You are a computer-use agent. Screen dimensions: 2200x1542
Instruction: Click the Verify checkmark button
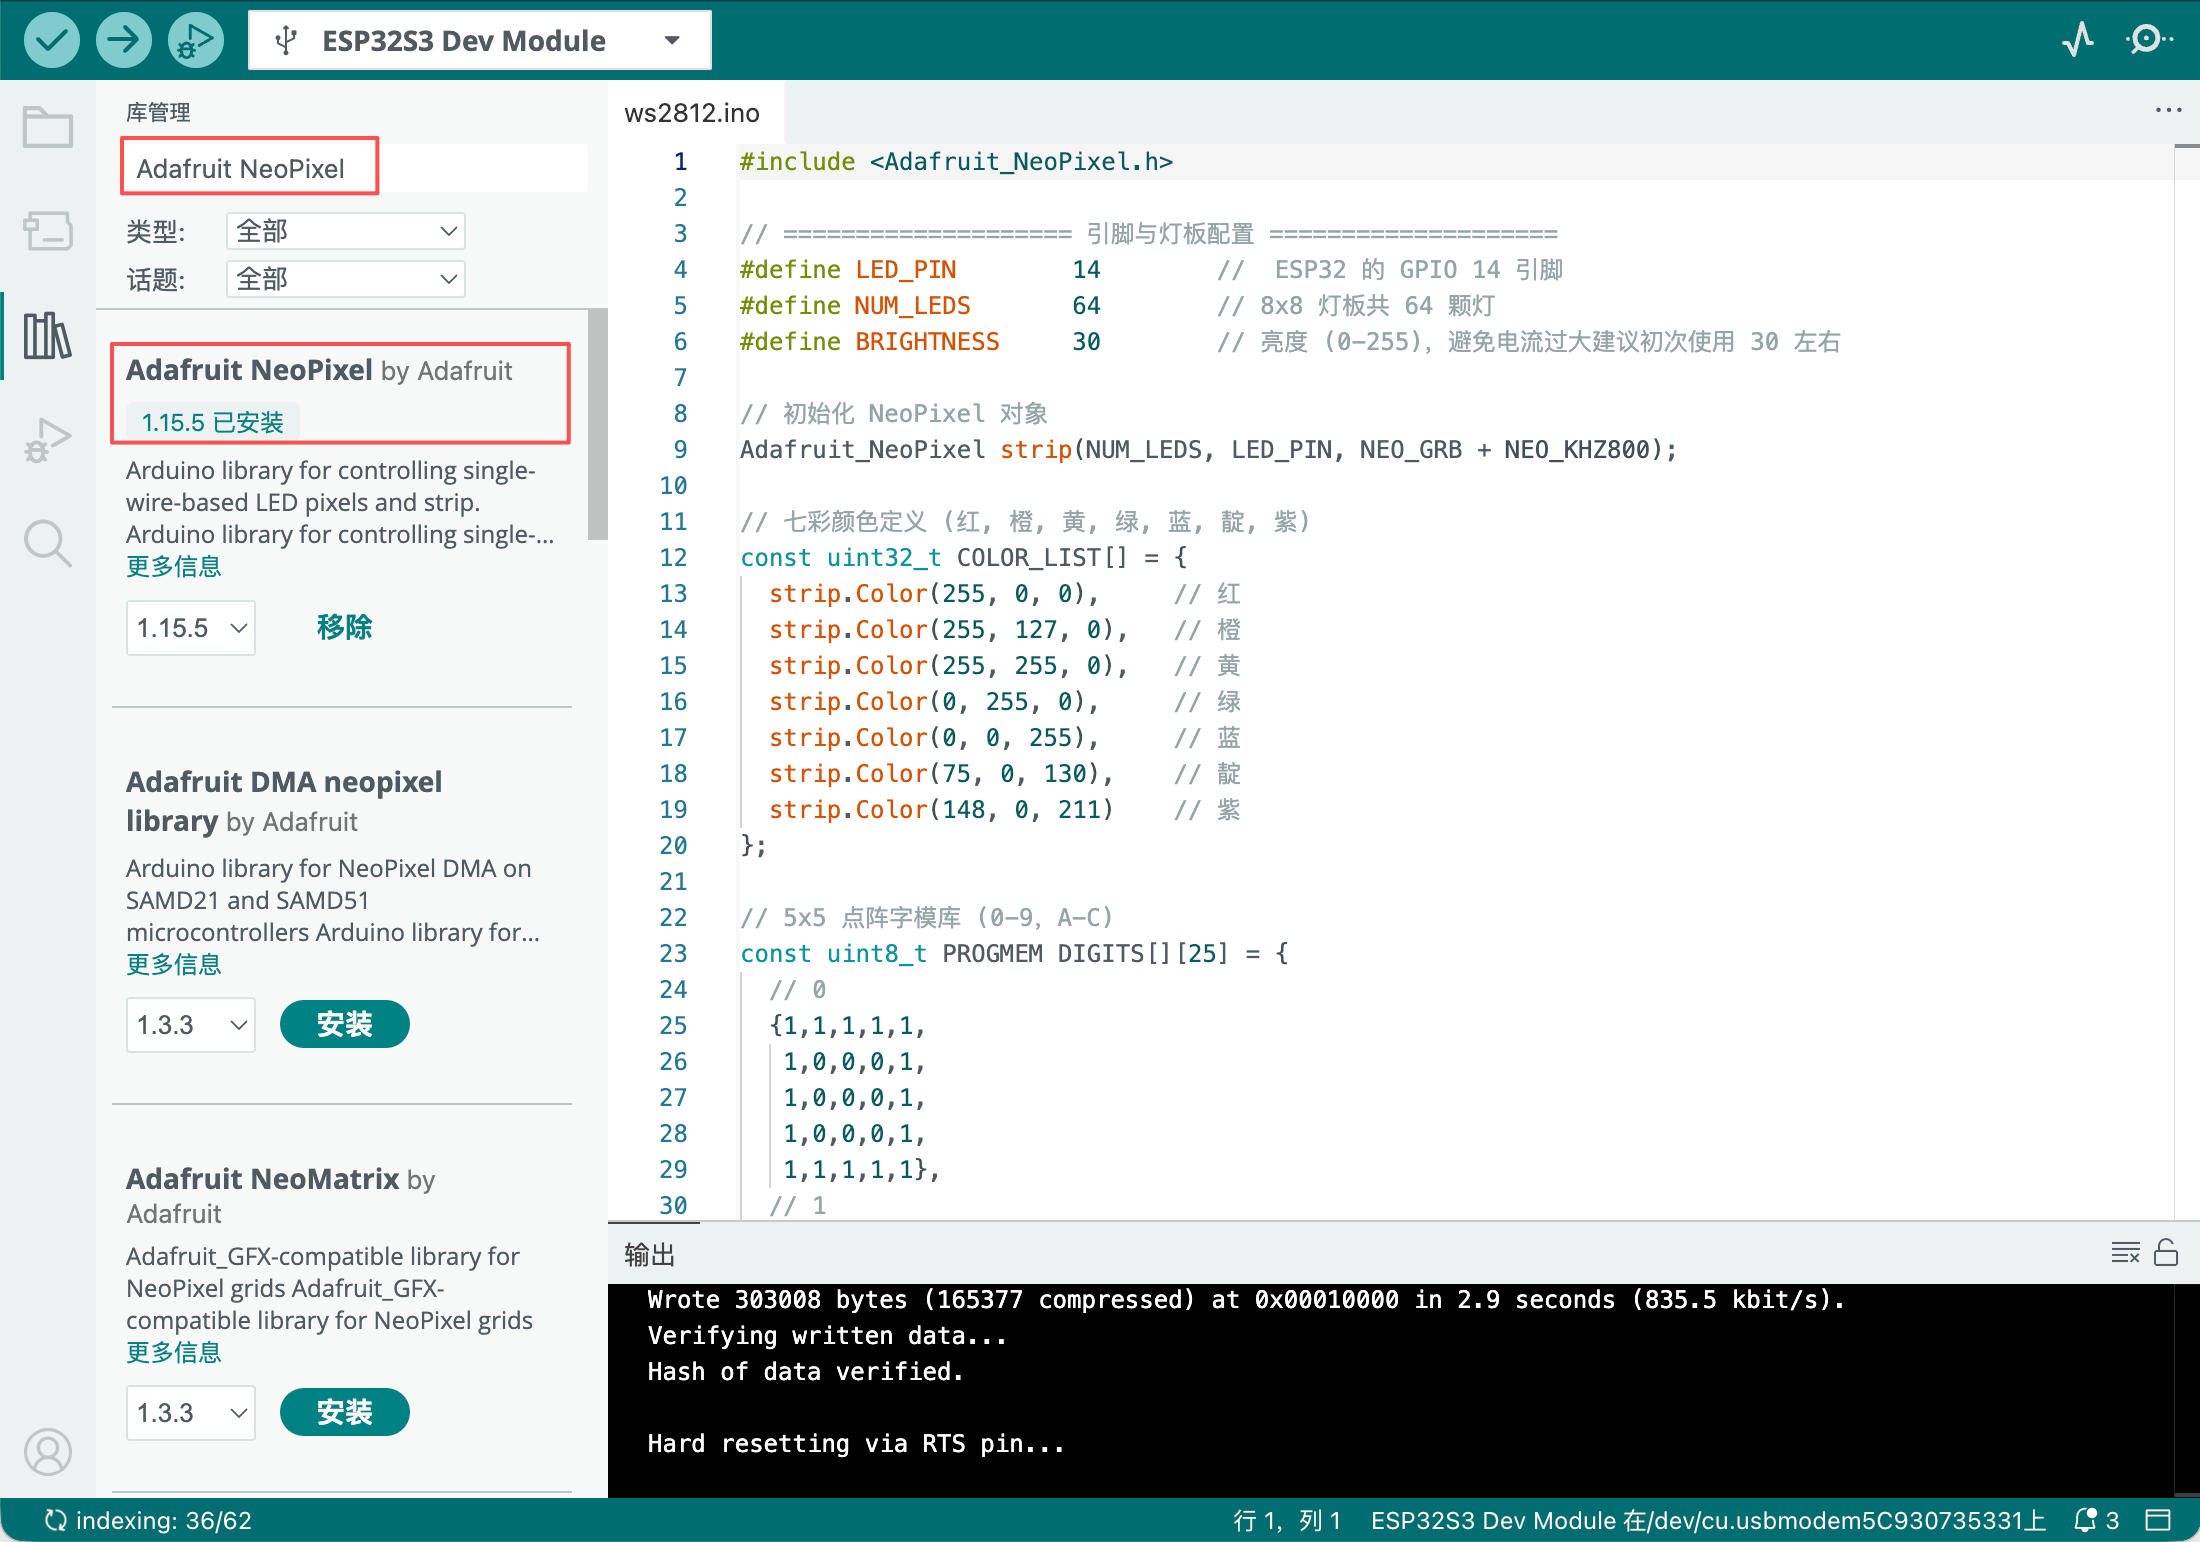tap(51, 40)
